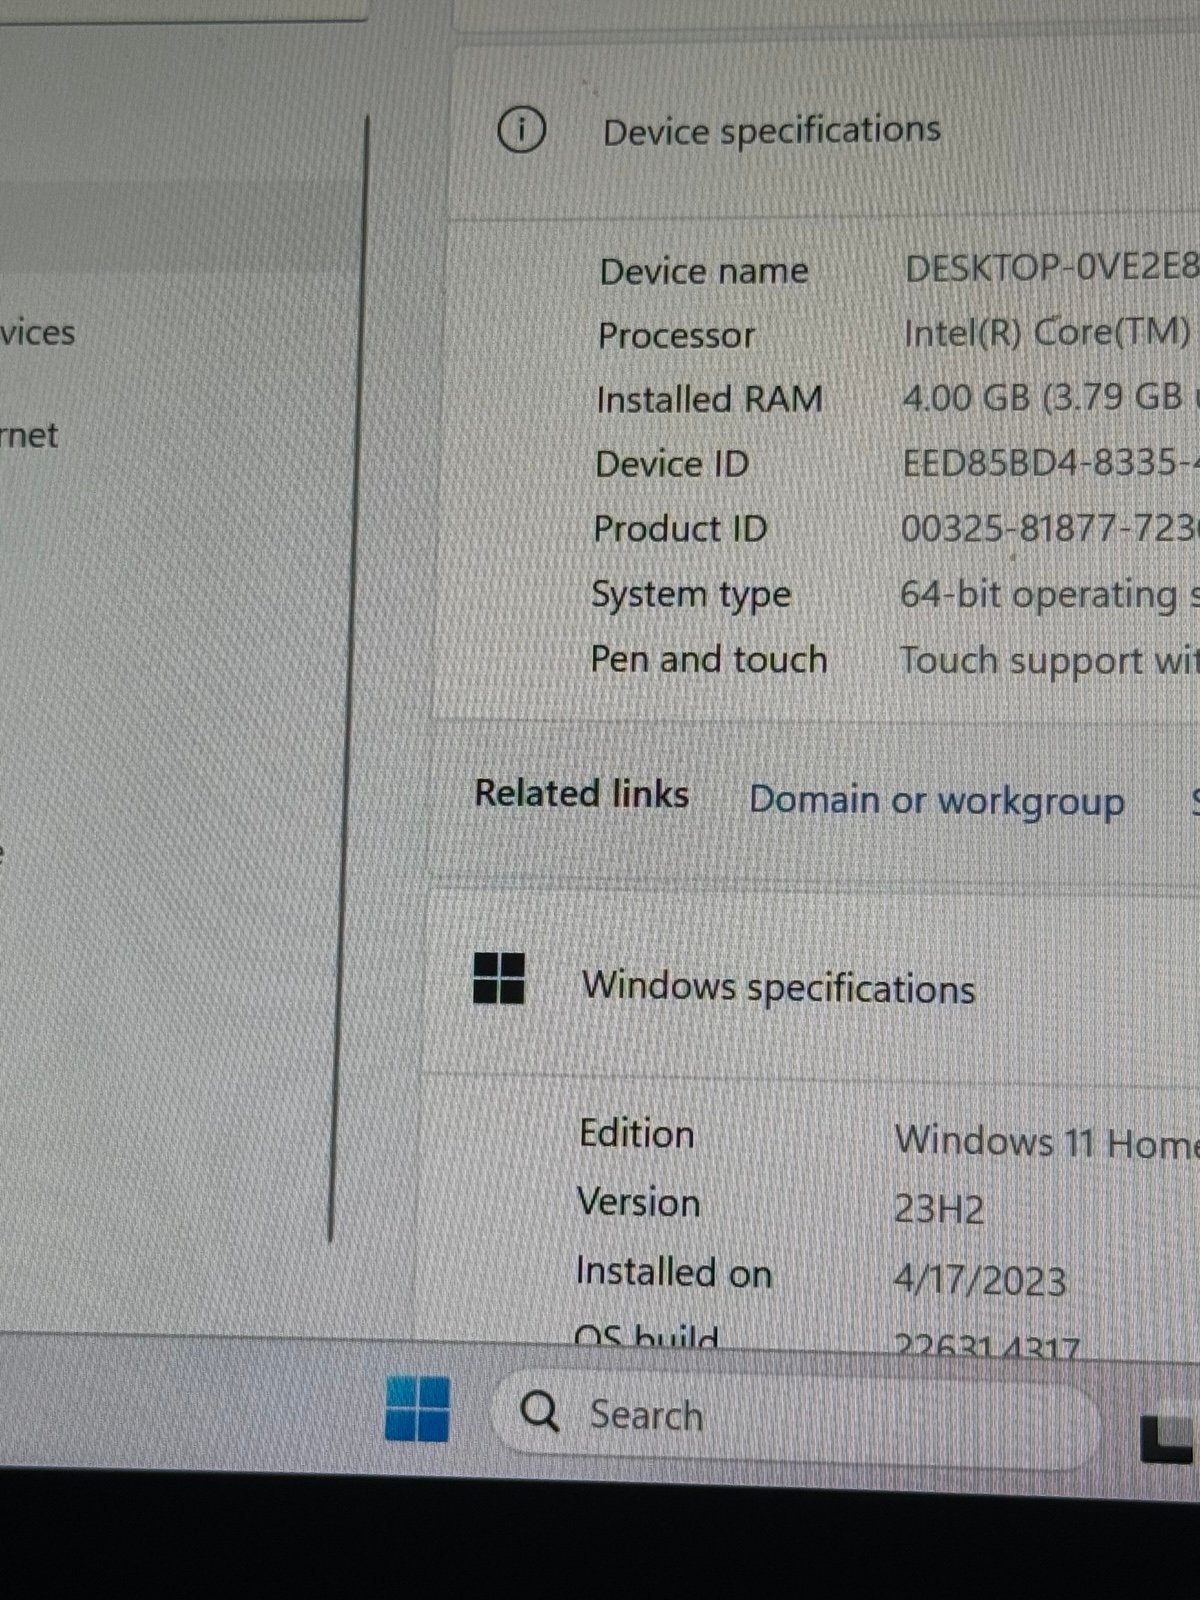1200x1600 pixels.
Task: Collapse the Device specifications section header
Action: click(x=820, y=132)
